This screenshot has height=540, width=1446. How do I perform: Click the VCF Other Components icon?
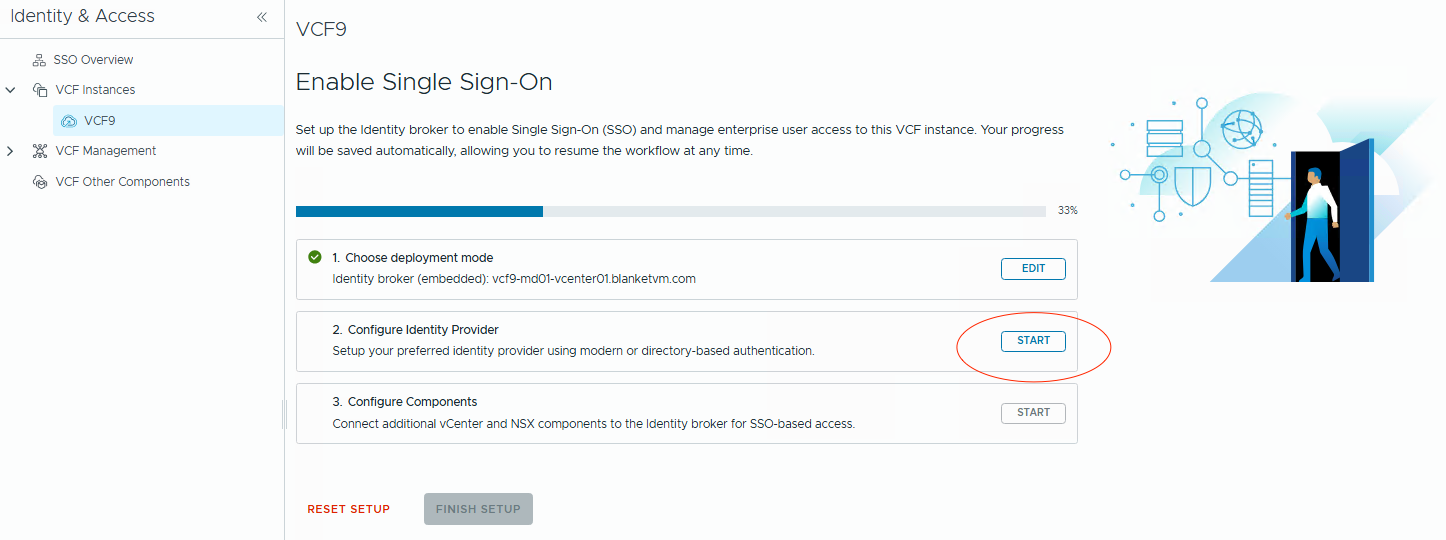40,182
